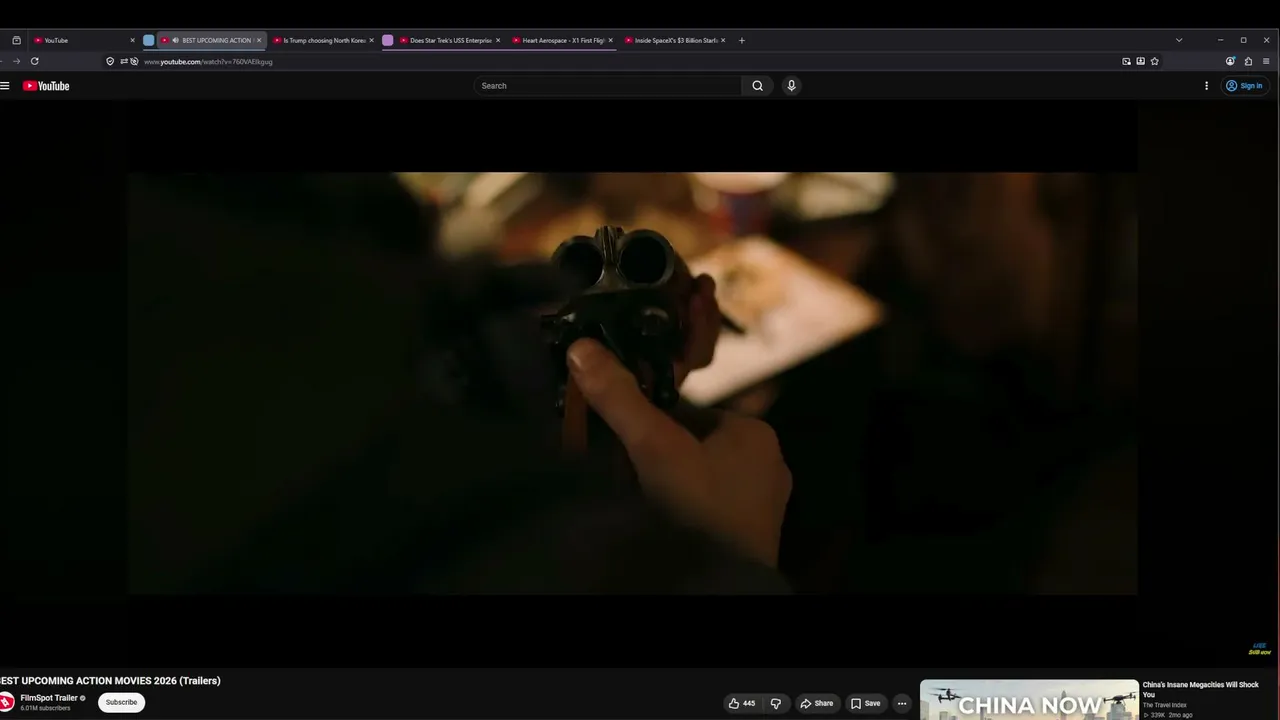Open picture-in-picture from the address bar
The image size is (1280, 720).
point(1126,61)
